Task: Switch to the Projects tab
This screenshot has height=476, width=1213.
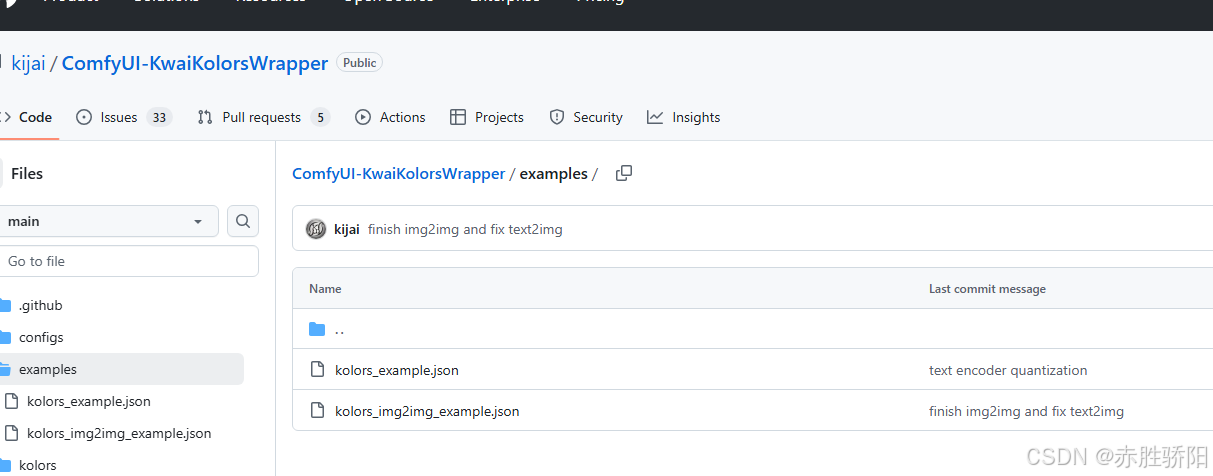Action: pos(487,117)
